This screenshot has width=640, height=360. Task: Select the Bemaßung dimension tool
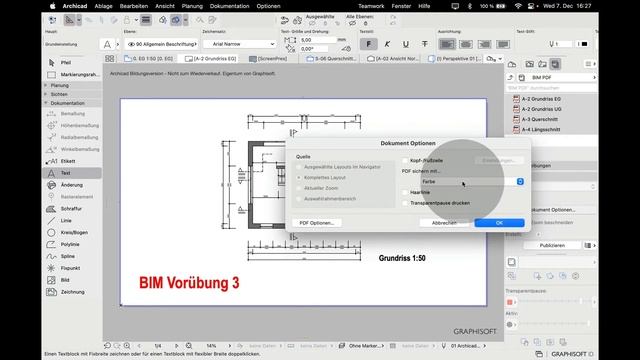click(x=72, y=113)
